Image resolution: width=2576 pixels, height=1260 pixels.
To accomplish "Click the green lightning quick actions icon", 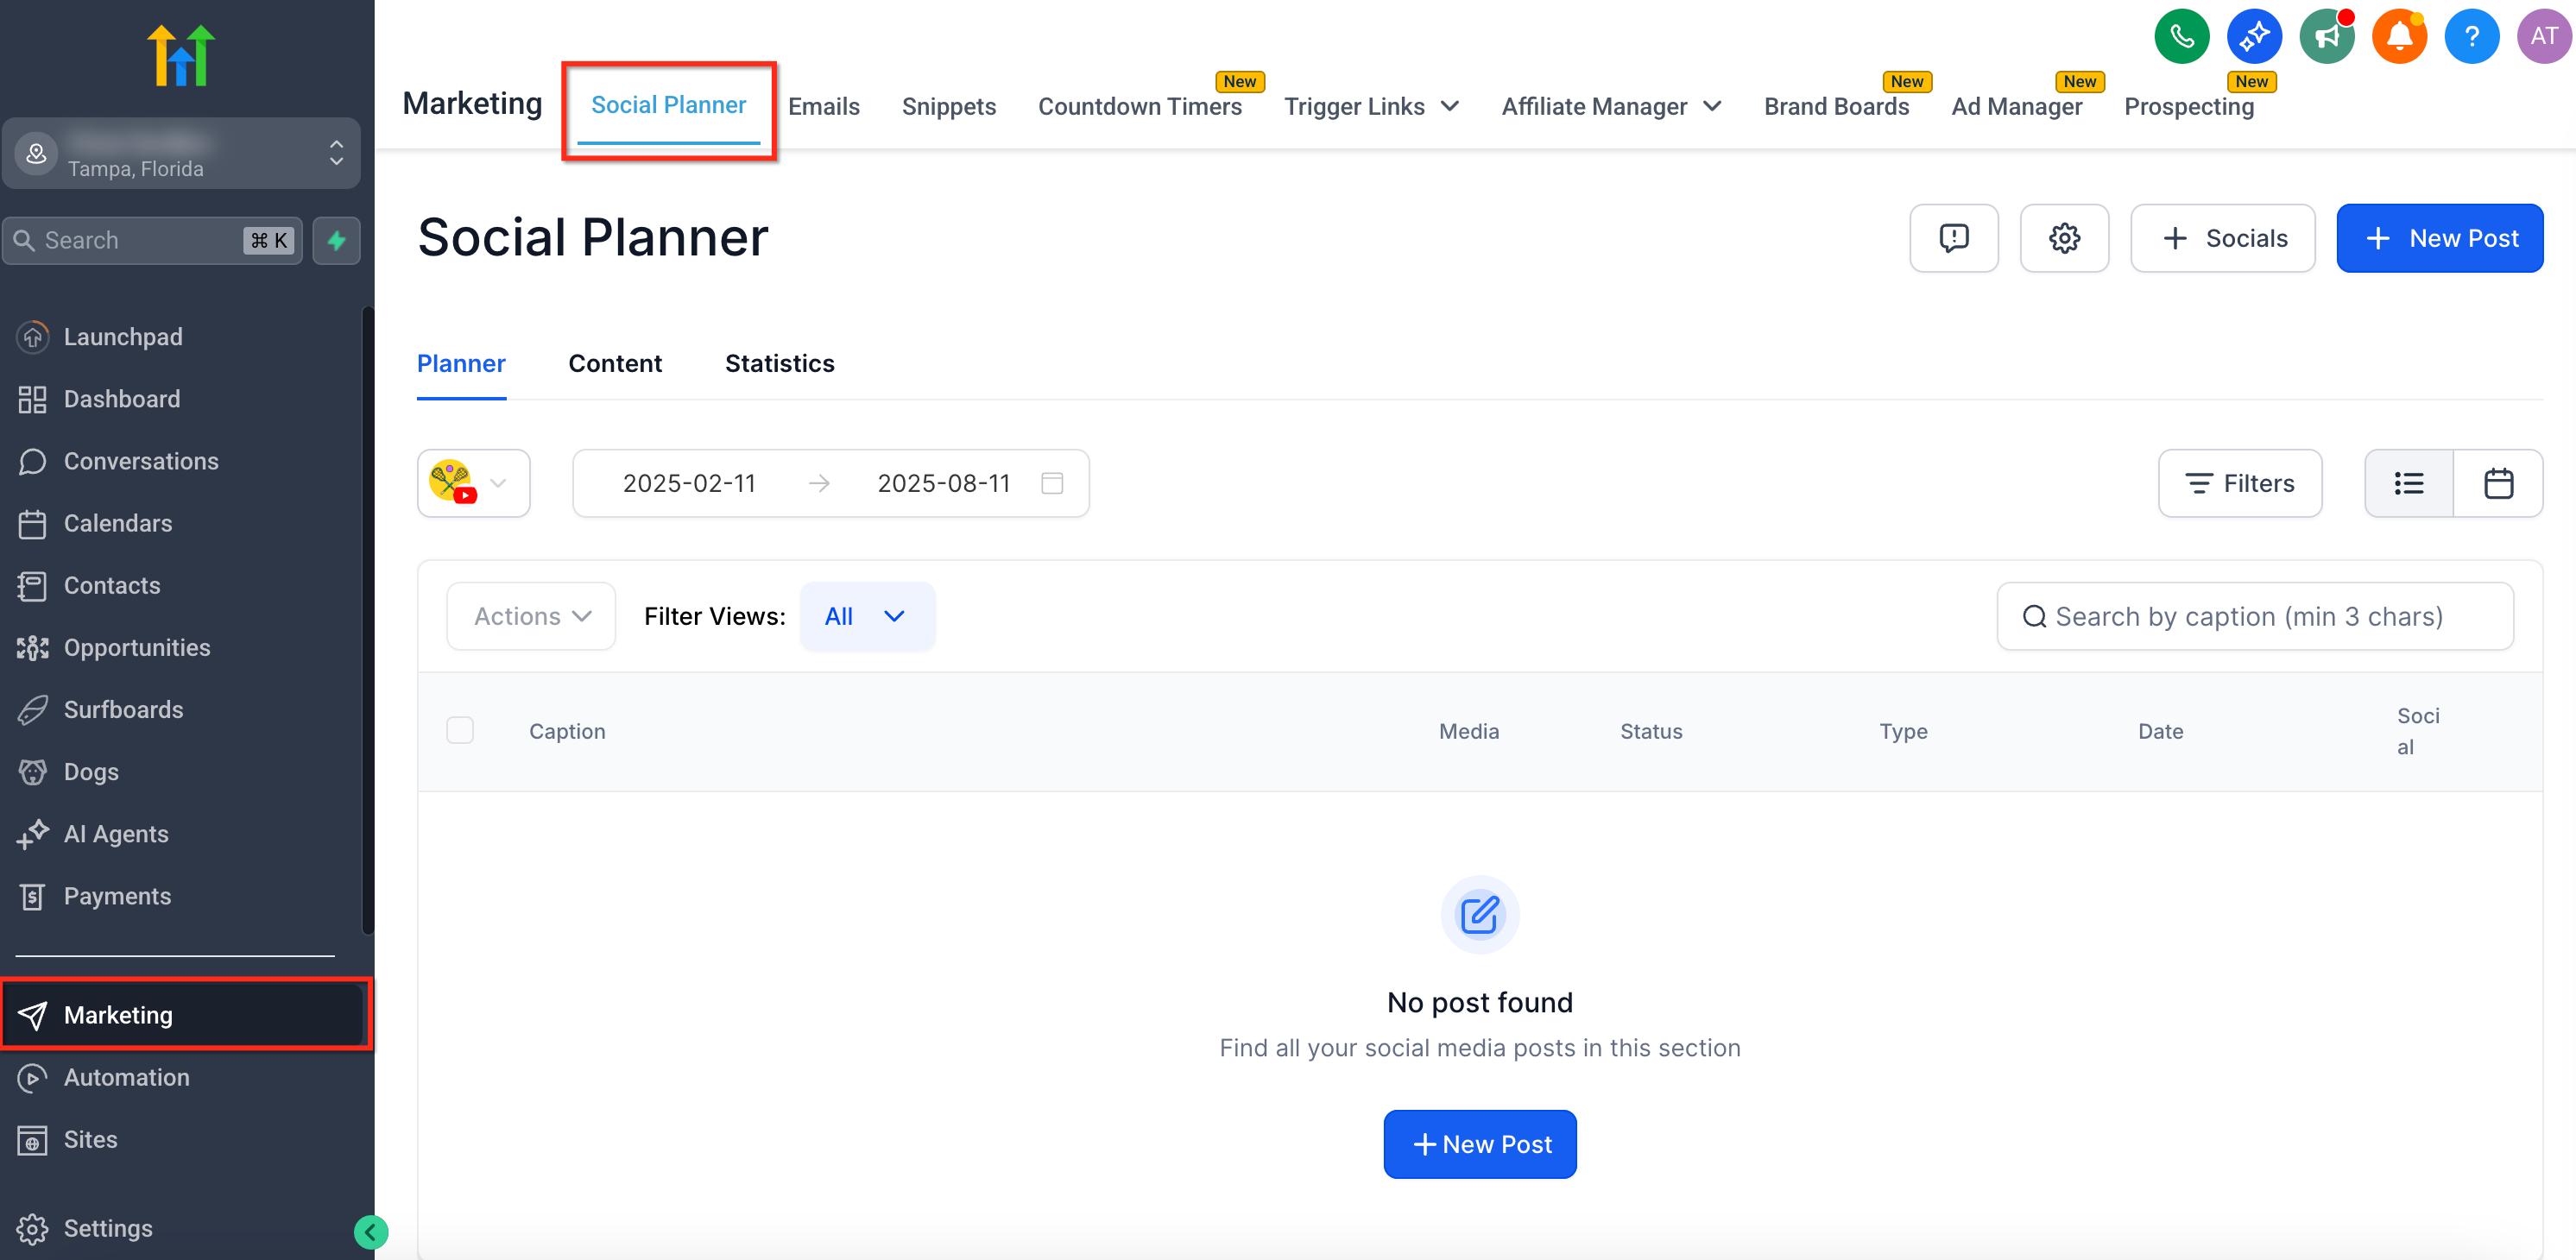I will [x=337, y=240].
